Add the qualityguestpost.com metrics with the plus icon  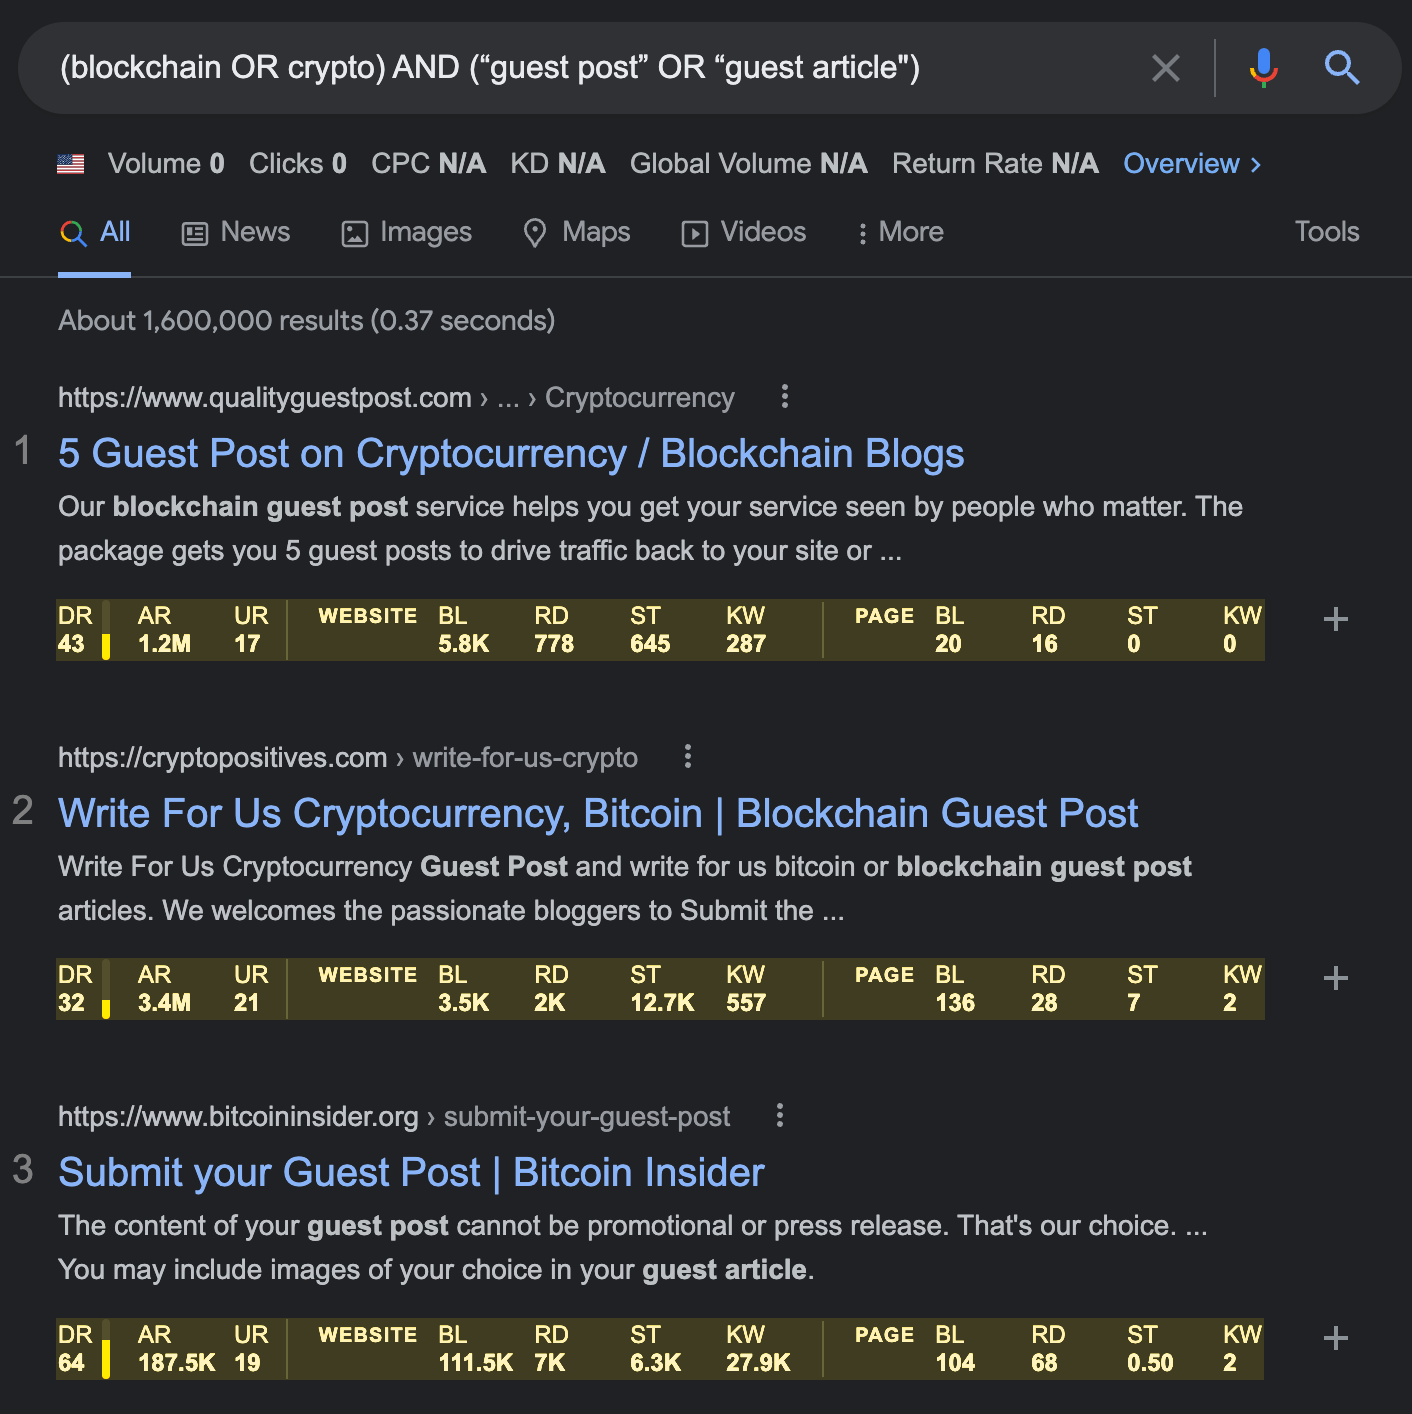tap(1335, 620)
